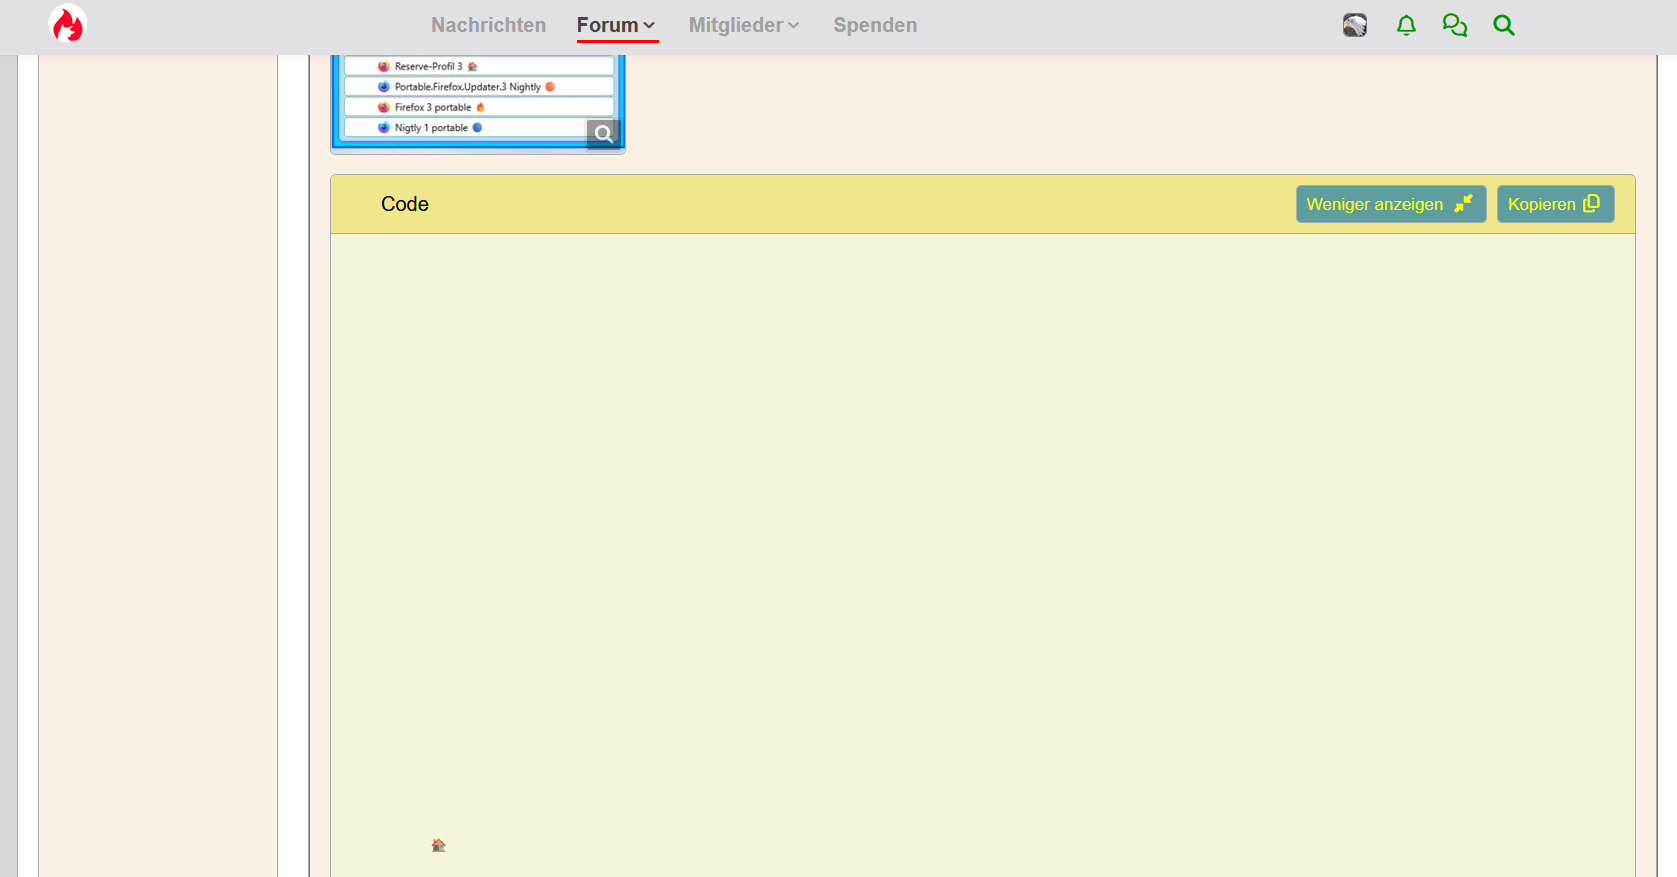This screenshot has height=877, width=1677.
Task: Click the magnifier overlay on the screenshot thumbnail
Action: [x=603, y=134]
